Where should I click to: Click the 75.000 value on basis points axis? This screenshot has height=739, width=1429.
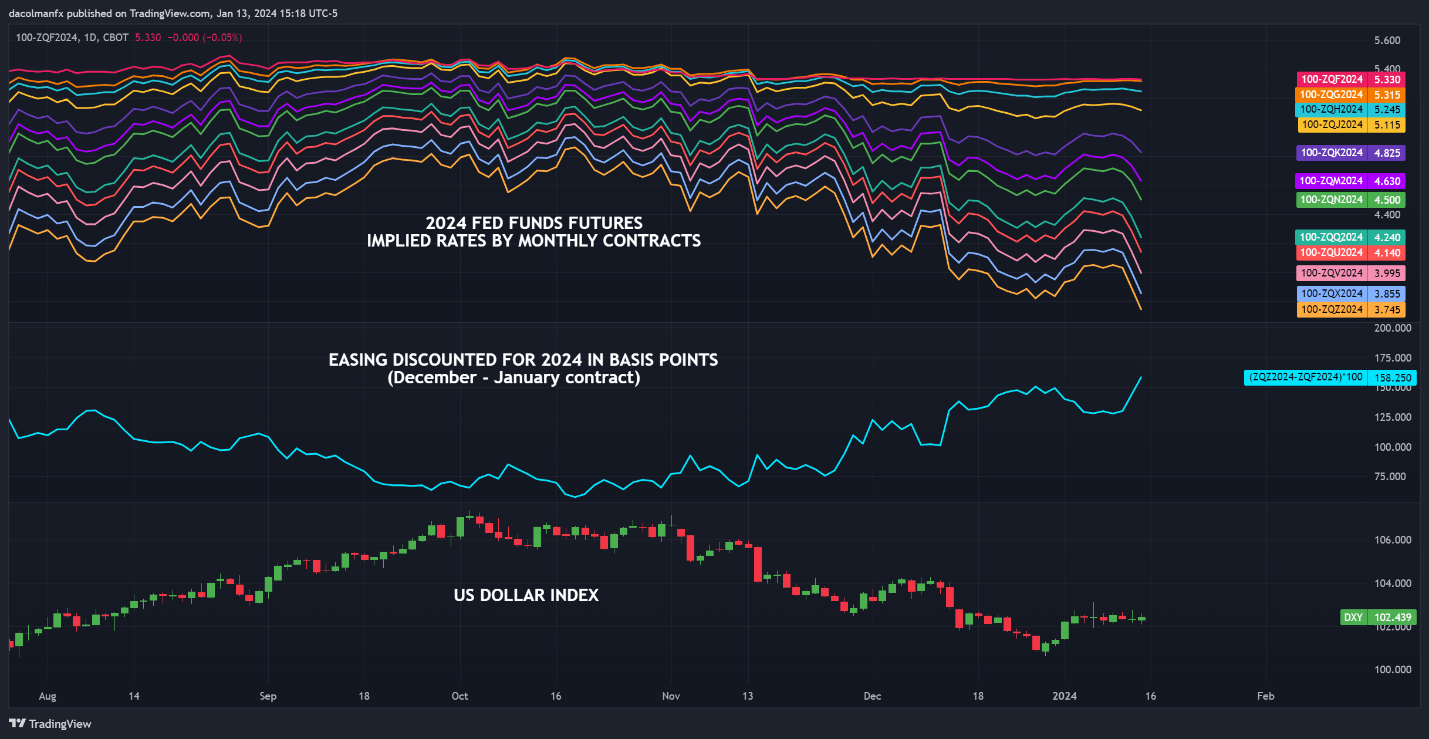(1391, 477)
